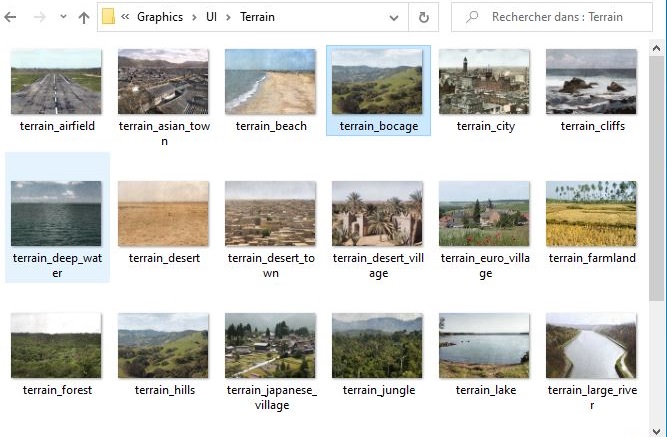Expand the chevron after UI breadcrumb
This screenshot has height=437, width=667.
(x=228, y=17)
